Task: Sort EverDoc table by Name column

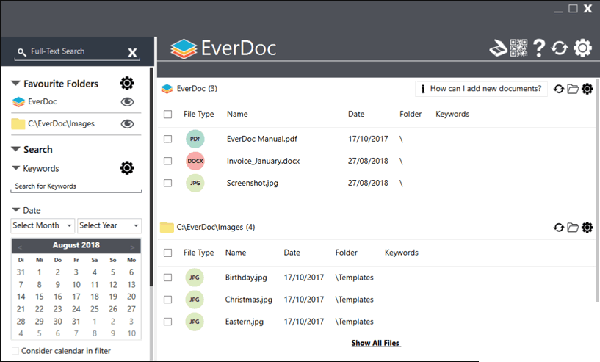Action: point(237,114)
